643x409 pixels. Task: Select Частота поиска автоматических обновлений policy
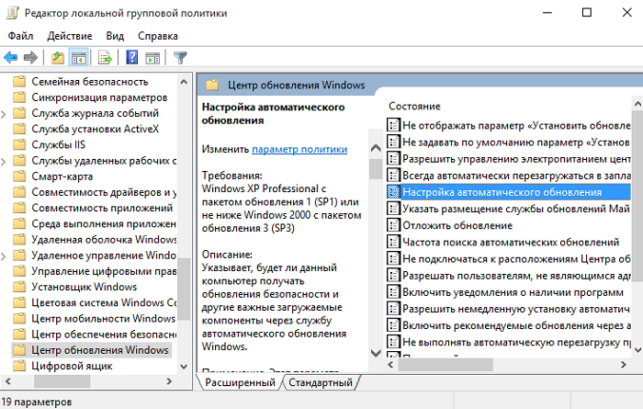pos(511,242)
